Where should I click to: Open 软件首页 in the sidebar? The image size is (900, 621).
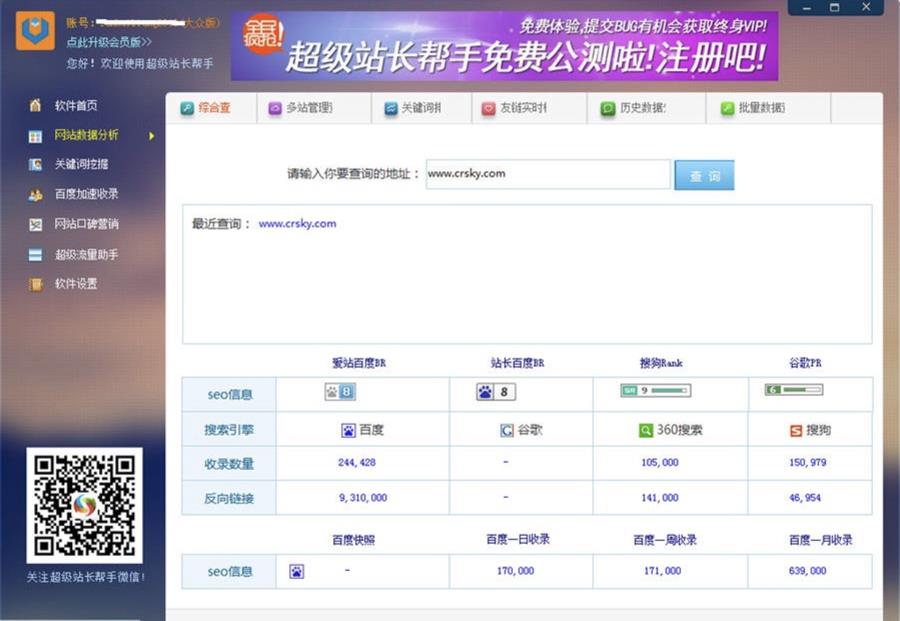pyautogui.click(x=76, y=106)
